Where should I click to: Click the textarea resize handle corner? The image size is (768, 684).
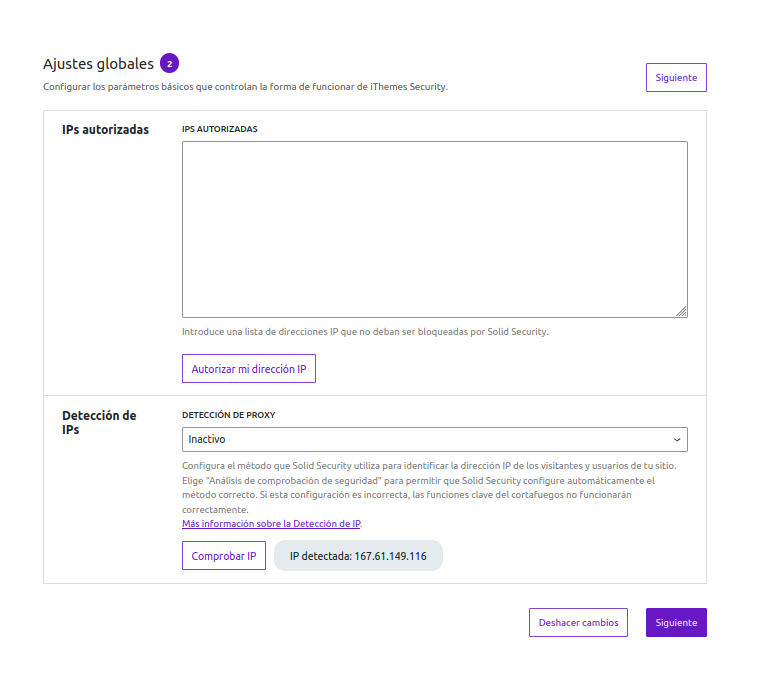pos(681,311)
